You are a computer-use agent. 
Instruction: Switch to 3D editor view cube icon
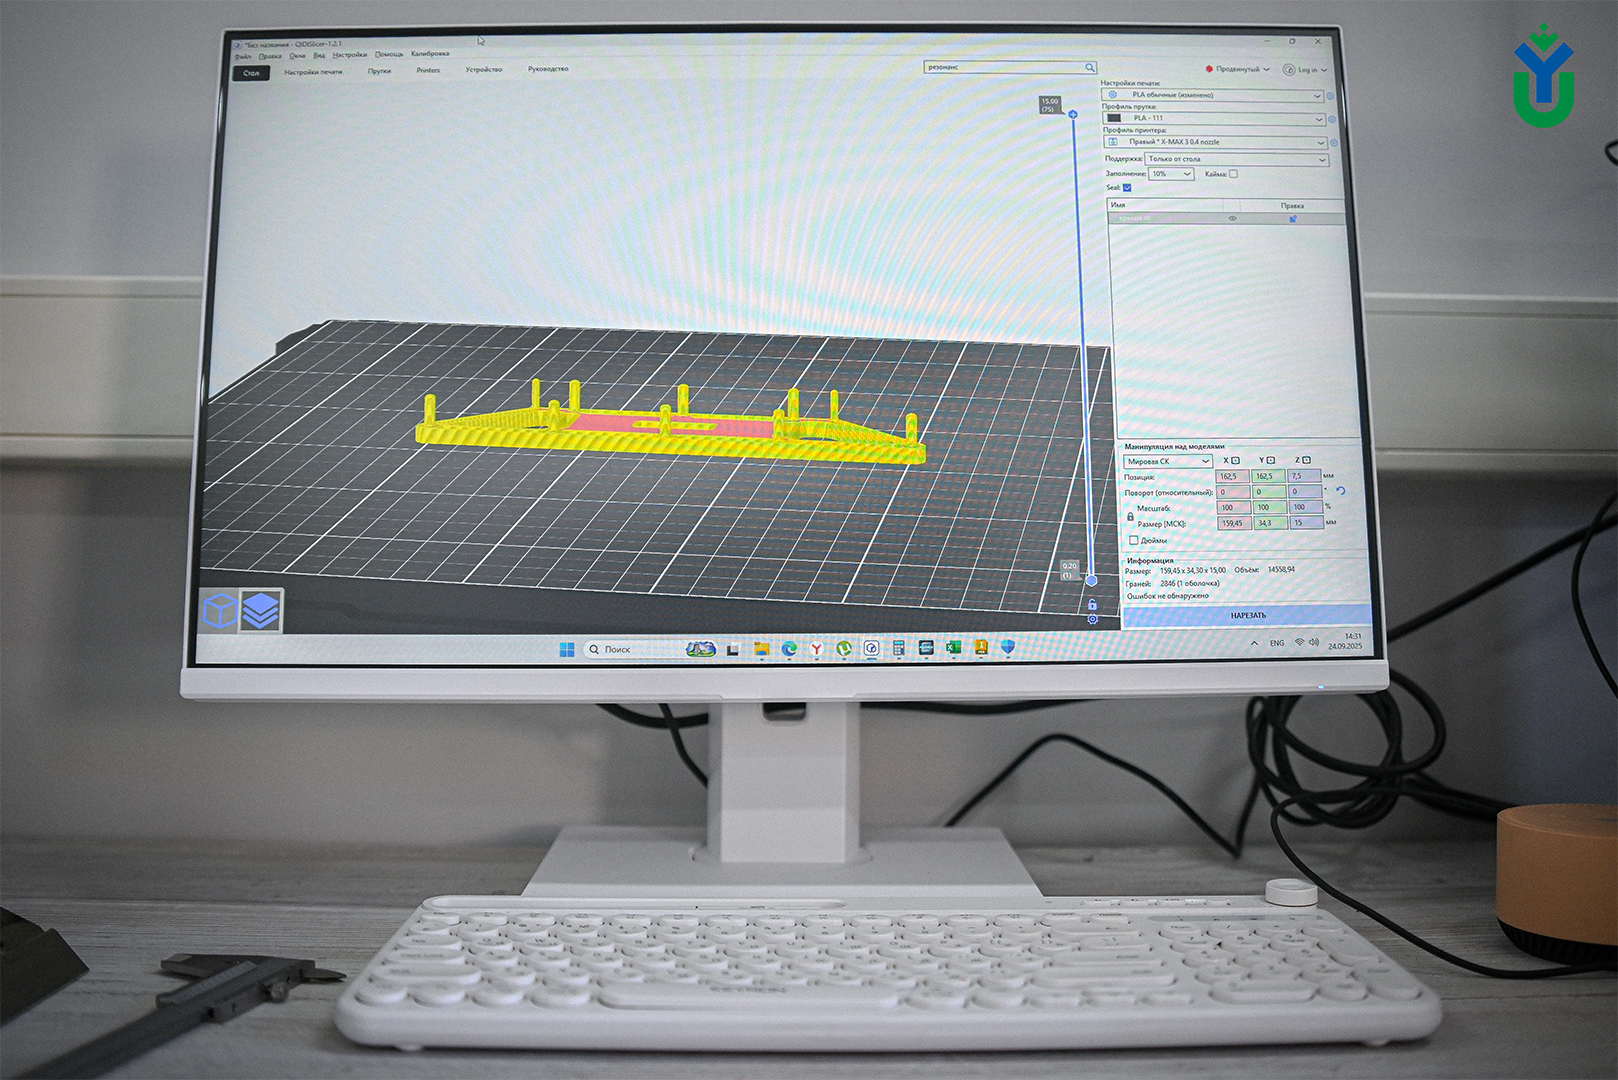tap(219, 609)
